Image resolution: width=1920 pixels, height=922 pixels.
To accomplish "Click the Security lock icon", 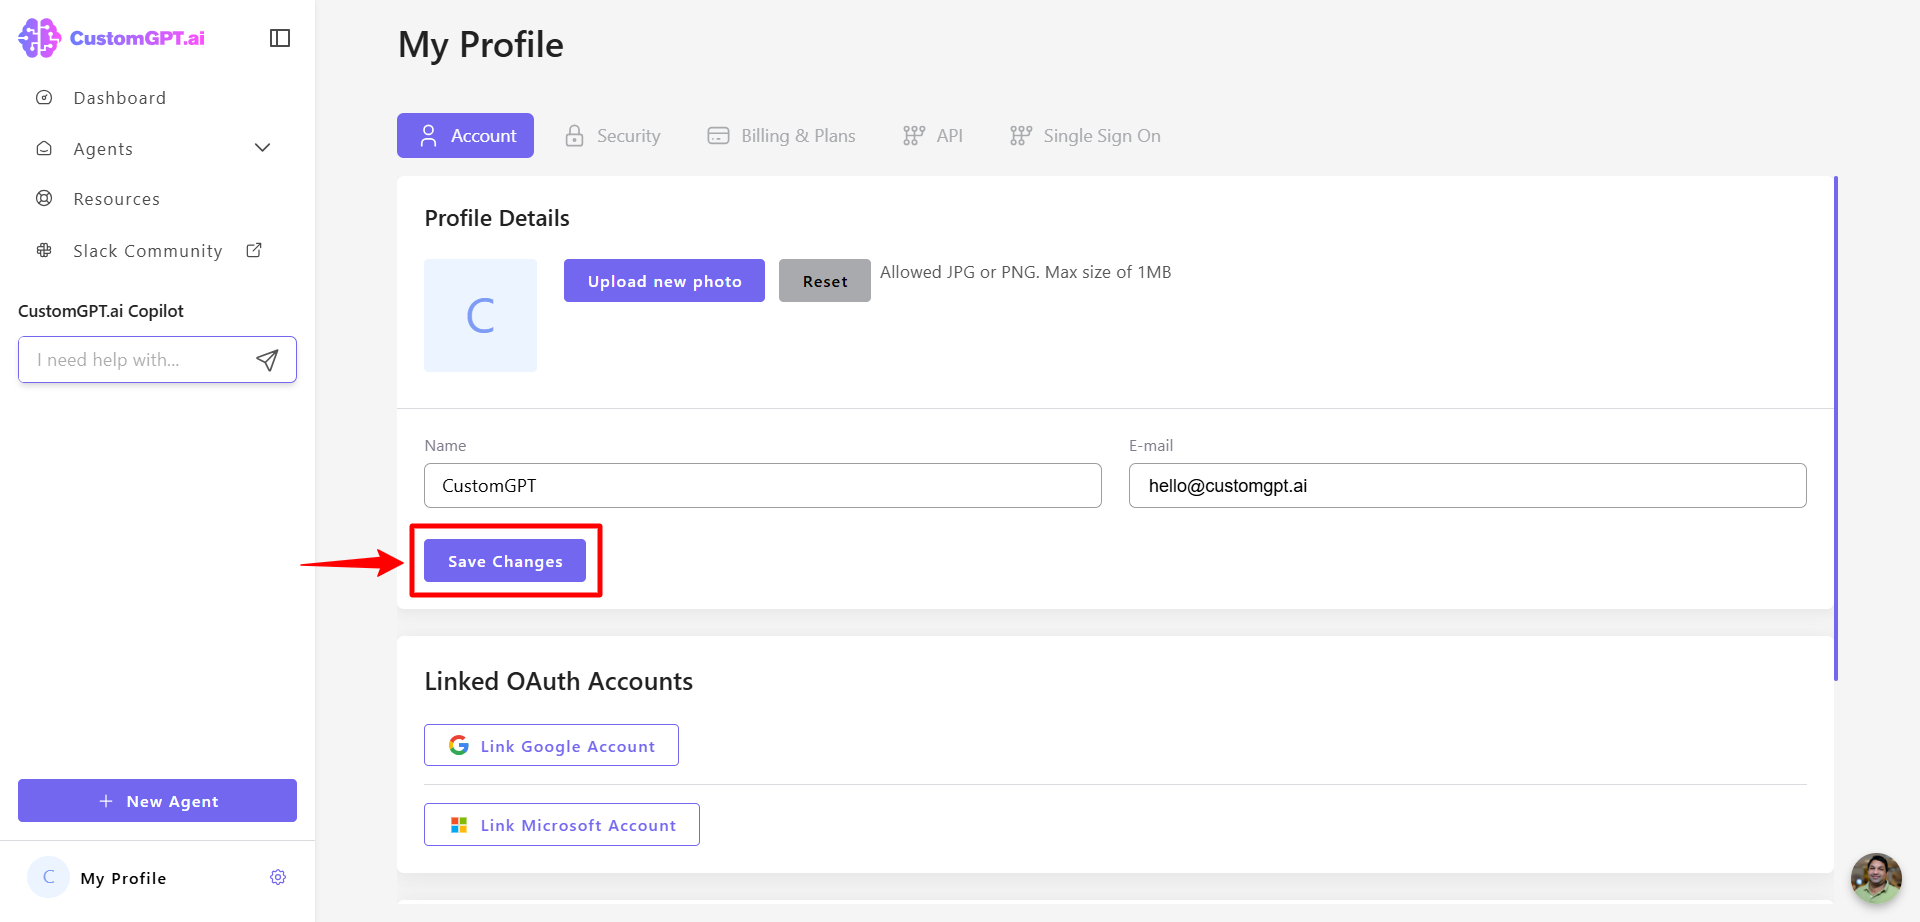I will [574, 136].
